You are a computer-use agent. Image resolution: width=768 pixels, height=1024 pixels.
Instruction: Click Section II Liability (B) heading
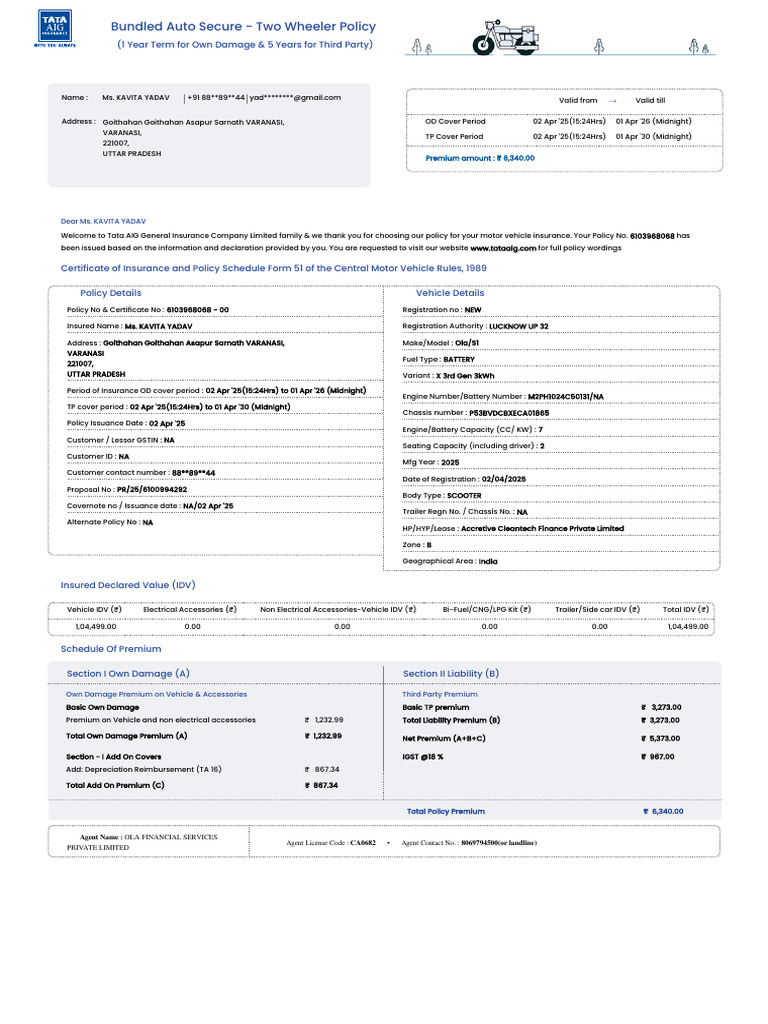point(451,673)
